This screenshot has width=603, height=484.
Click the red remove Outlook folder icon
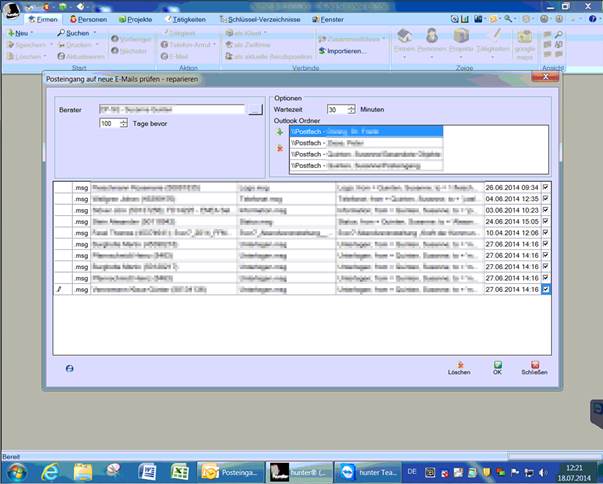(x=281, y=148)
